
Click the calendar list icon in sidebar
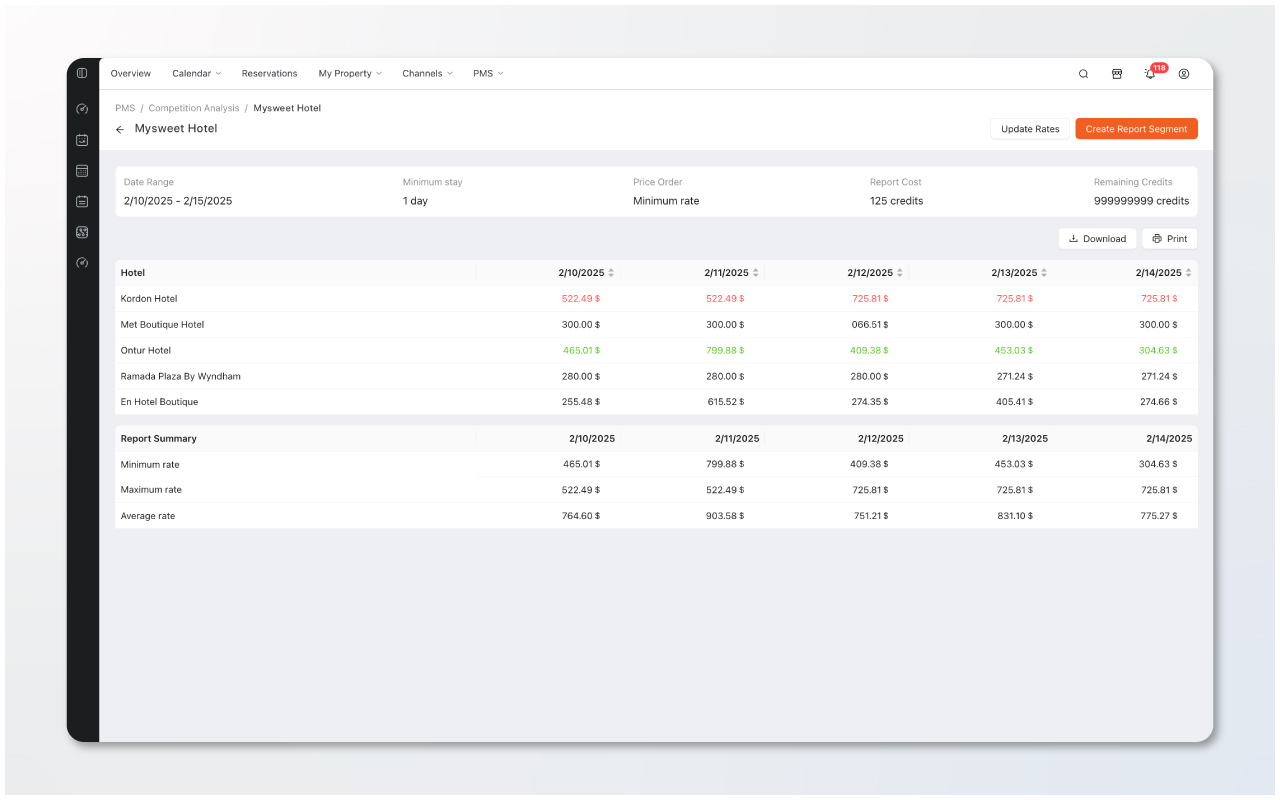(x=82, y=201)
